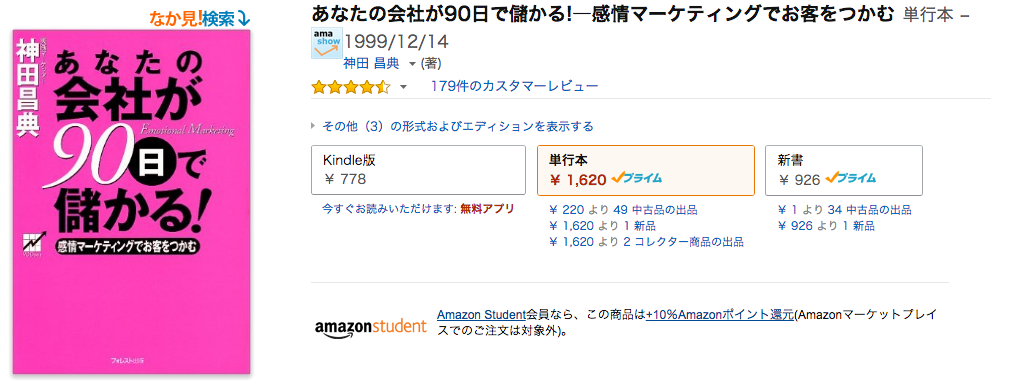Click the なか見!検索 arrow label
The width and height of the screenshot is (1029, 382).
200,20
